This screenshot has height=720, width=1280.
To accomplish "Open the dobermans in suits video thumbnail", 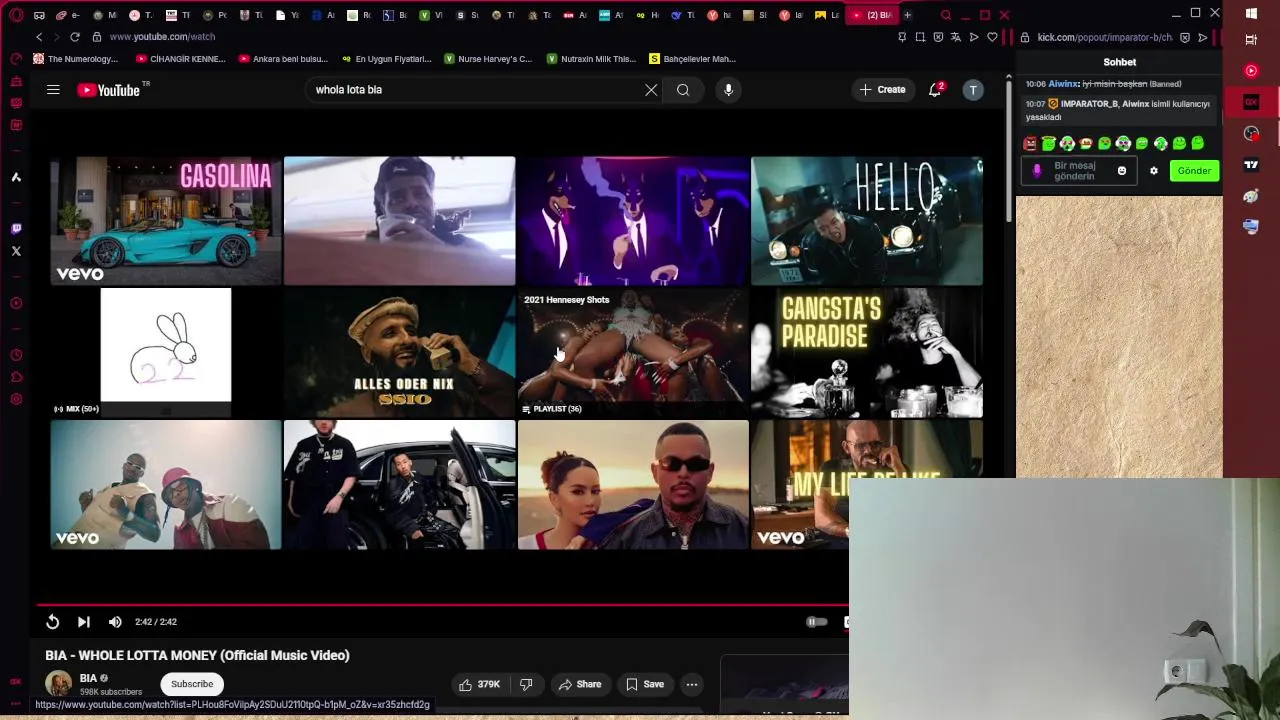I will coord(633,220).
